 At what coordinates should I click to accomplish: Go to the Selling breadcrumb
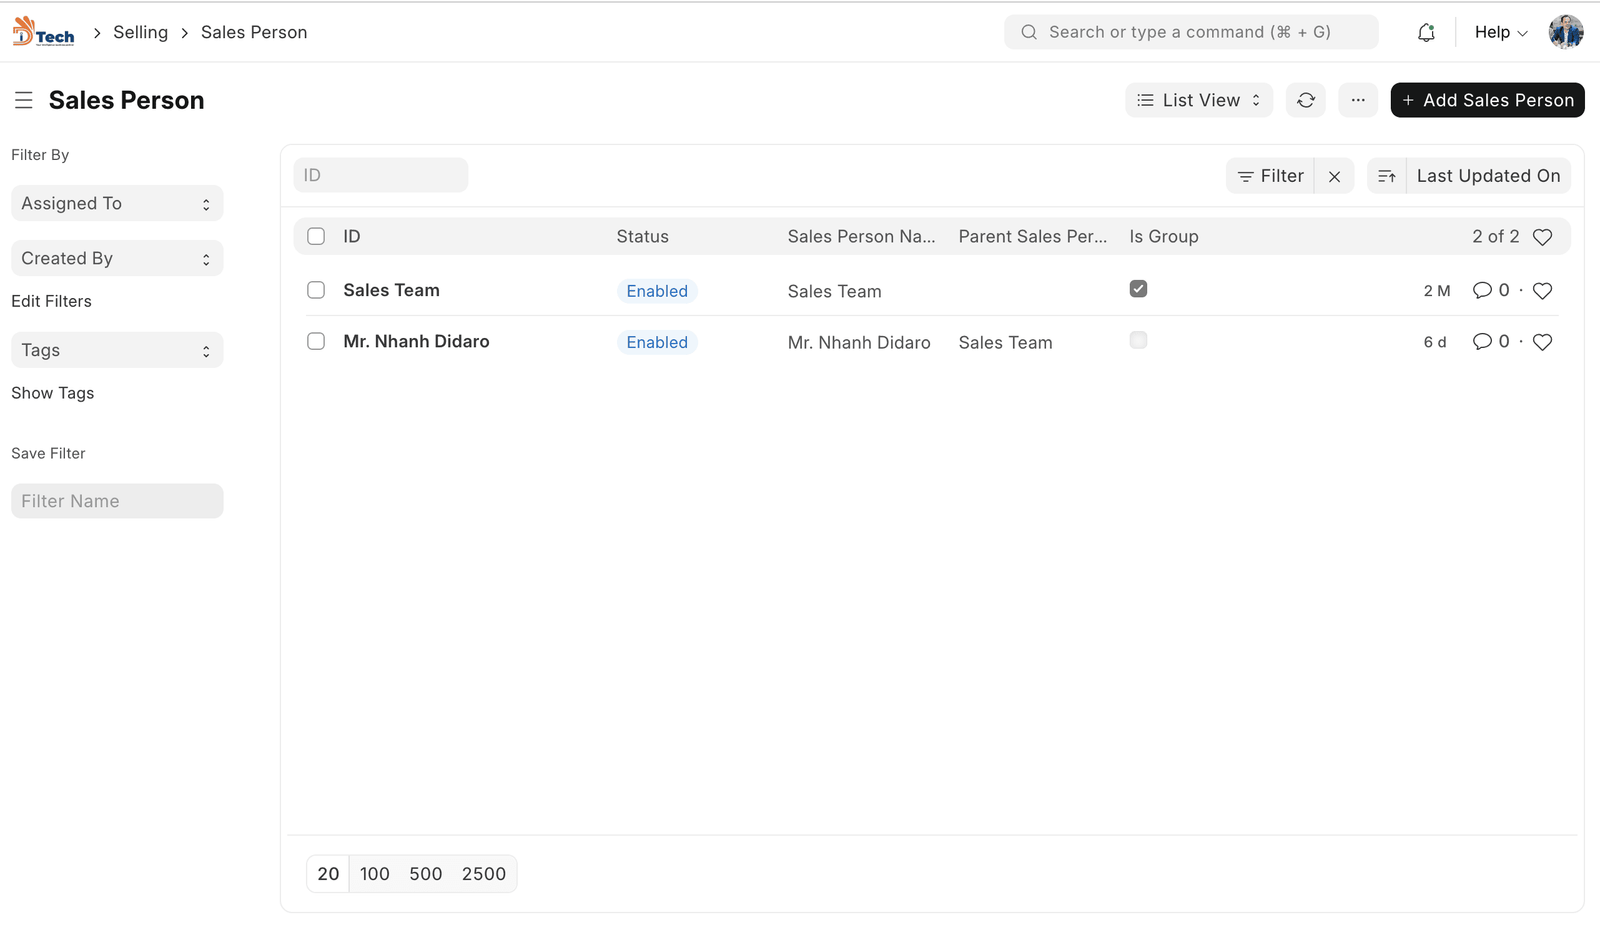pos(140,32)
